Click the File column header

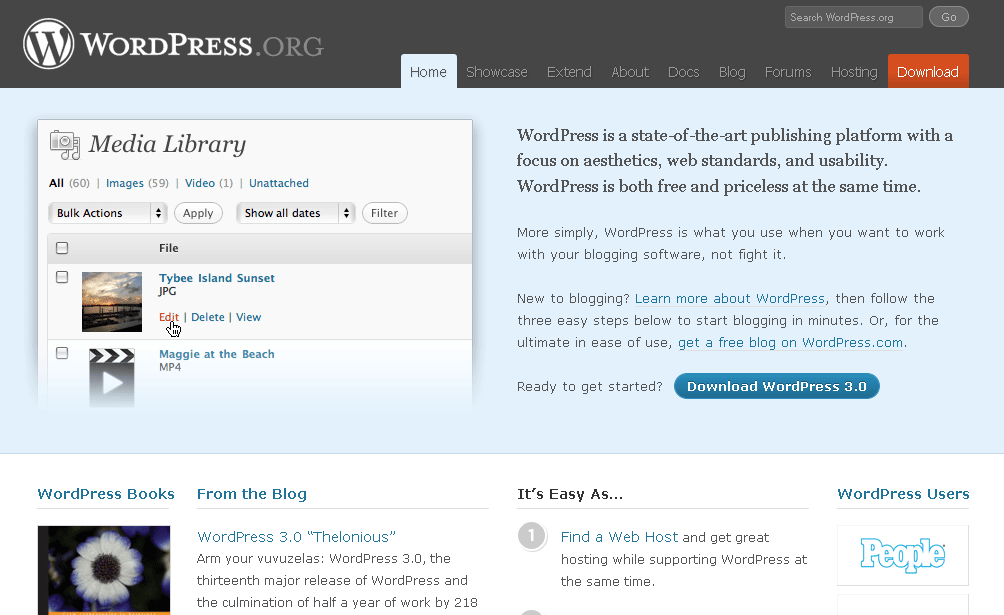(x=169, y=248)
